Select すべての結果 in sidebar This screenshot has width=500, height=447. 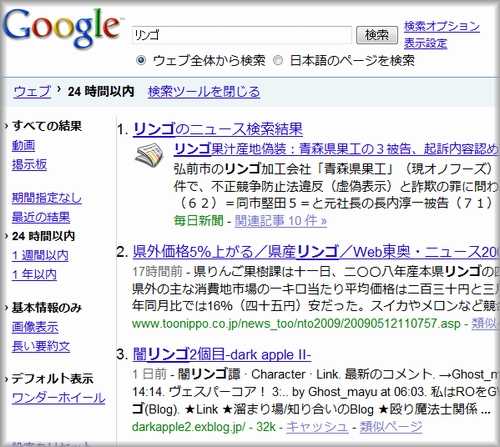[47, 126]
